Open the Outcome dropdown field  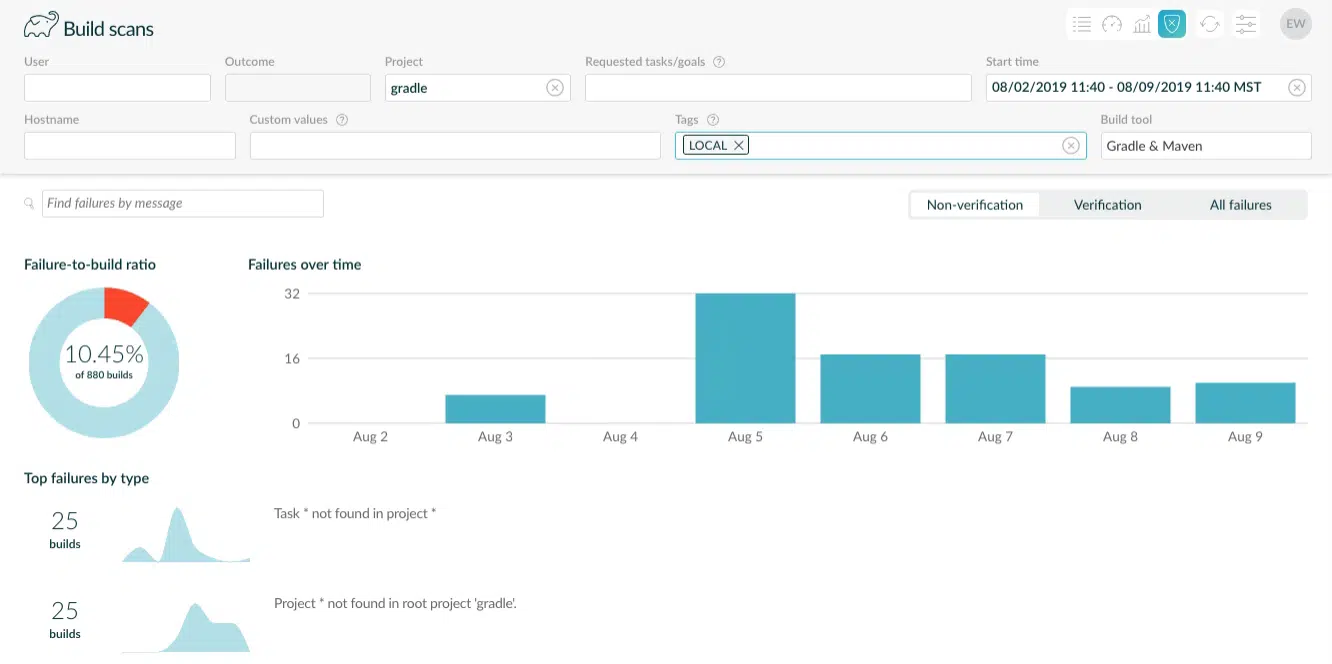[298, 88]
